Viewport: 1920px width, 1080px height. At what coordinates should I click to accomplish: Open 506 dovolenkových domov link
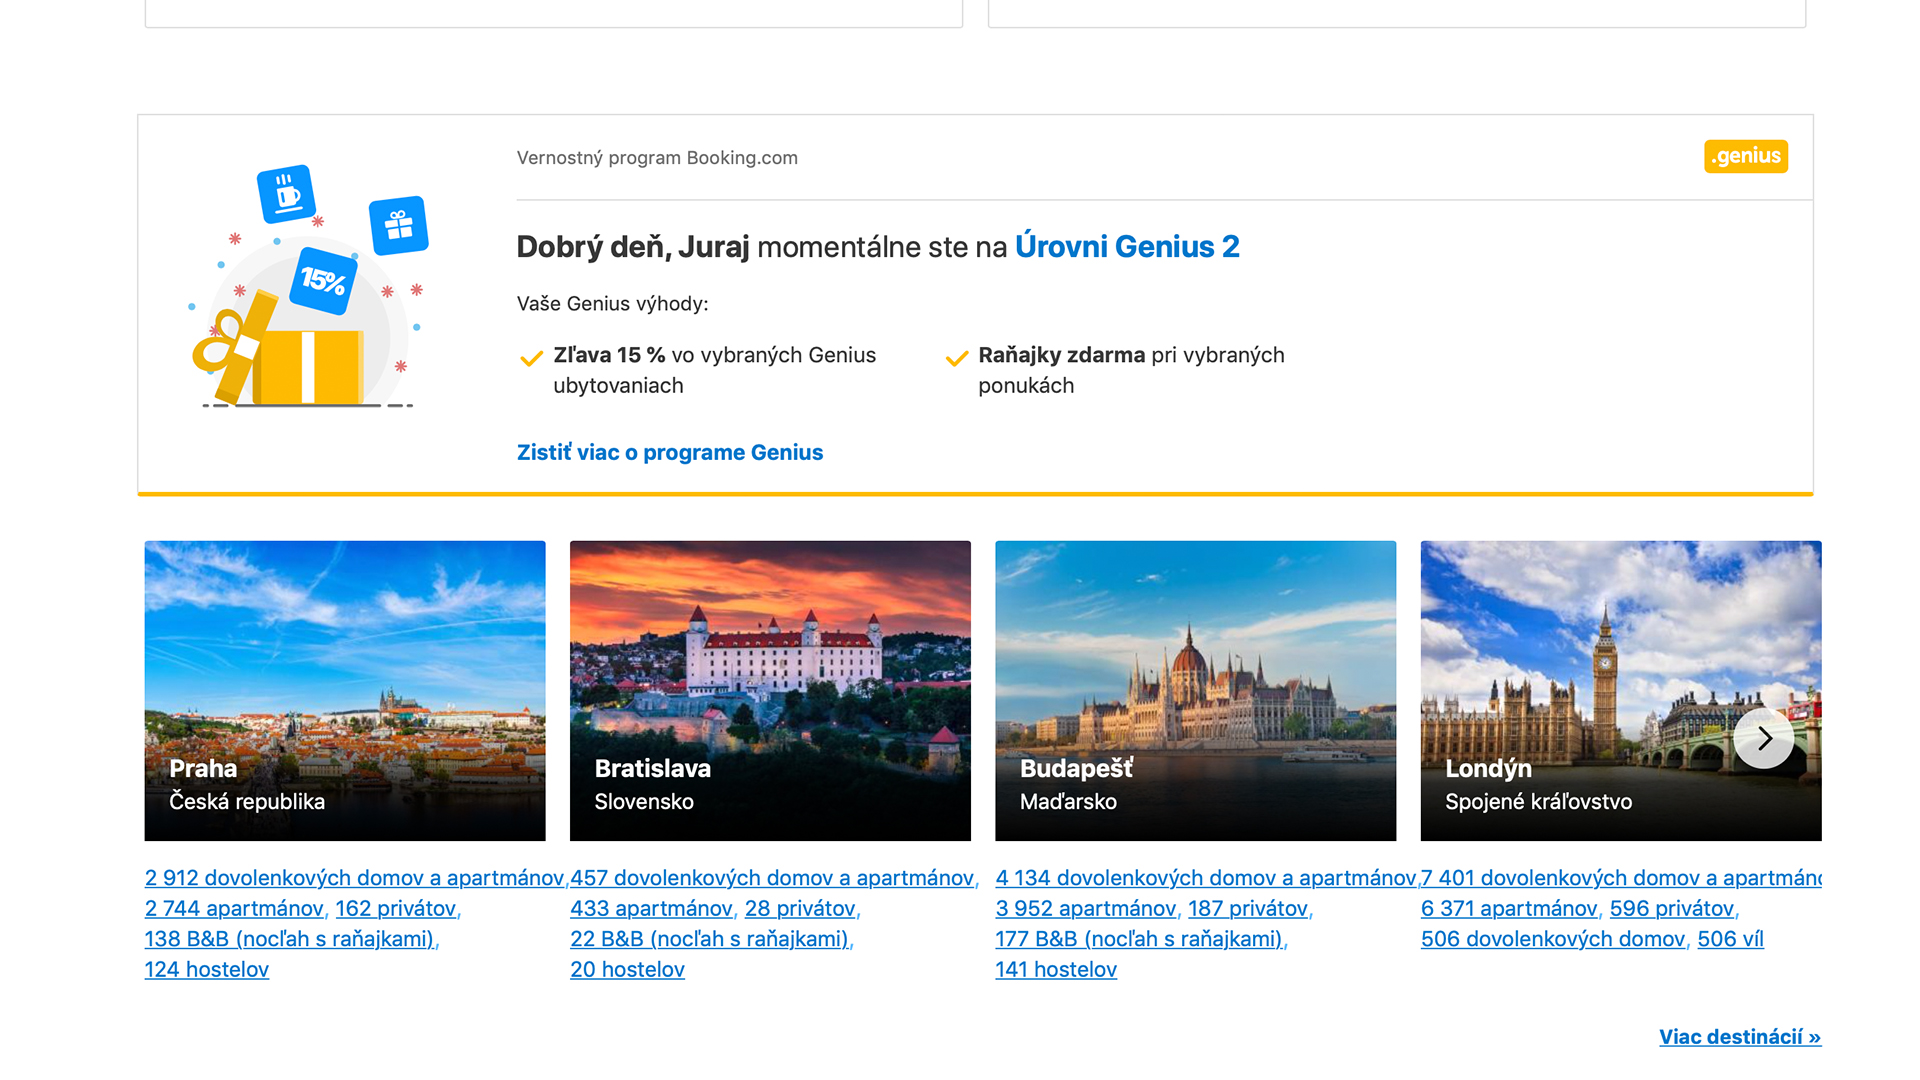[1553, 939]
